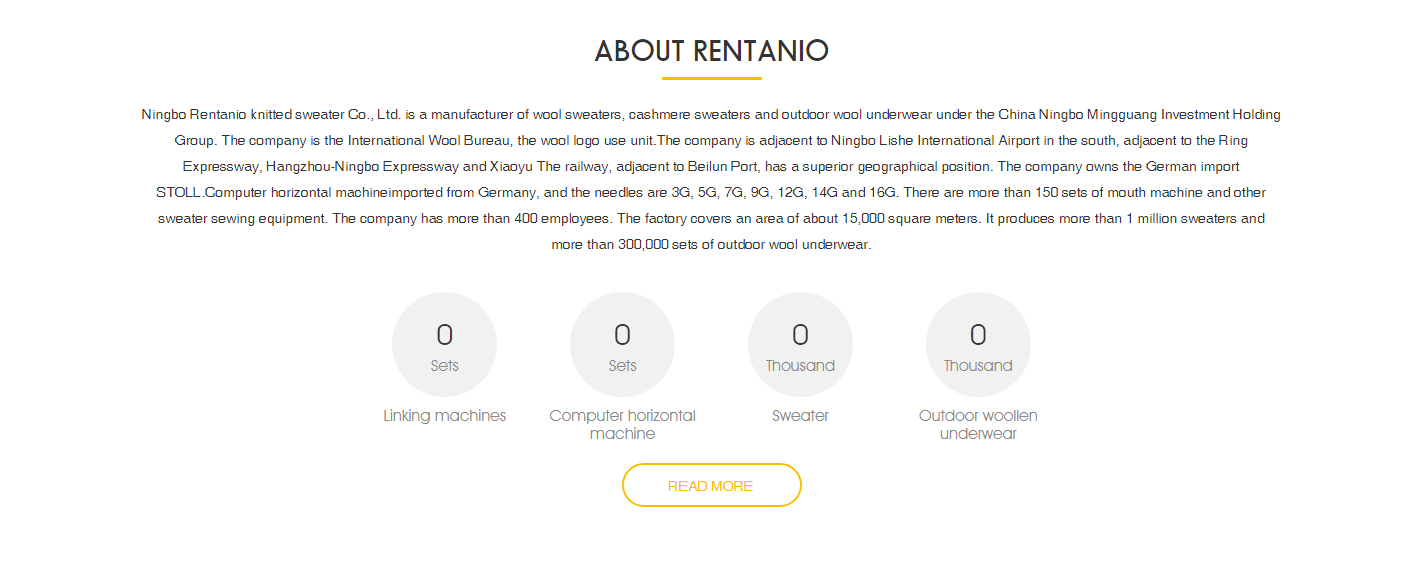Click the 'Ningbo Rentanio knitted sweater Co., Ltd.' text
This screenshot has height=569, width=1423.
click(271, 115)
